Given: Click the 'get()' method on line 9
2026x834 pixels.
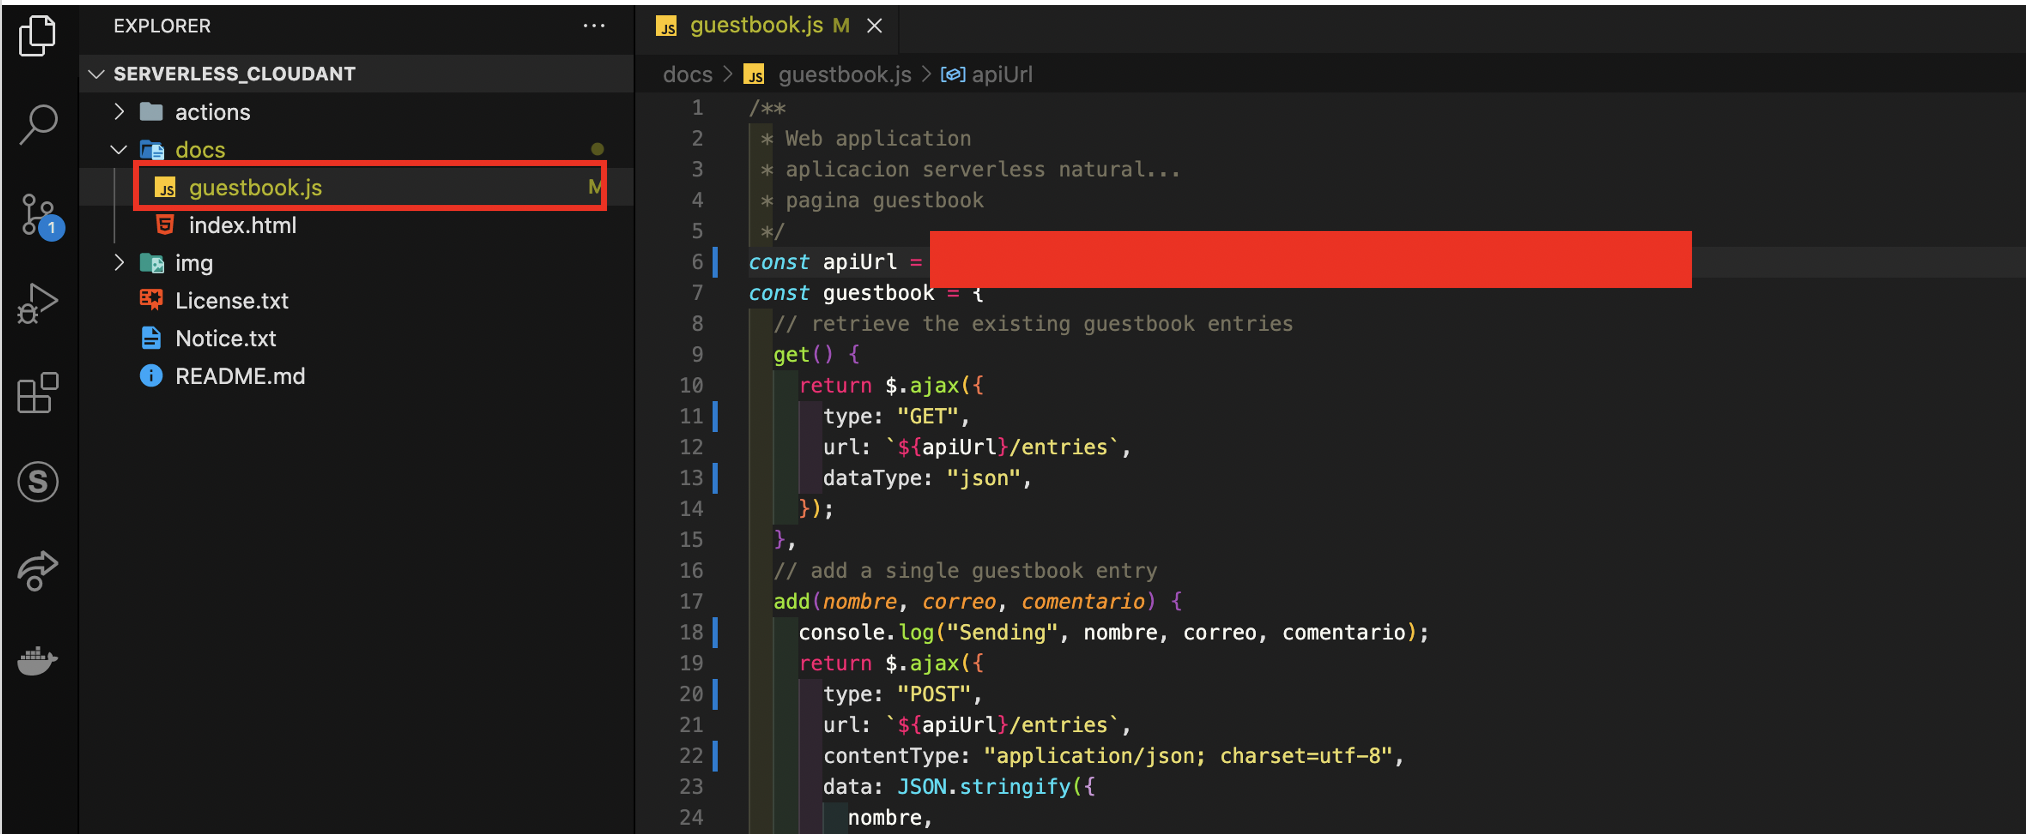Looking at the screenshot, I should [803, 354].
